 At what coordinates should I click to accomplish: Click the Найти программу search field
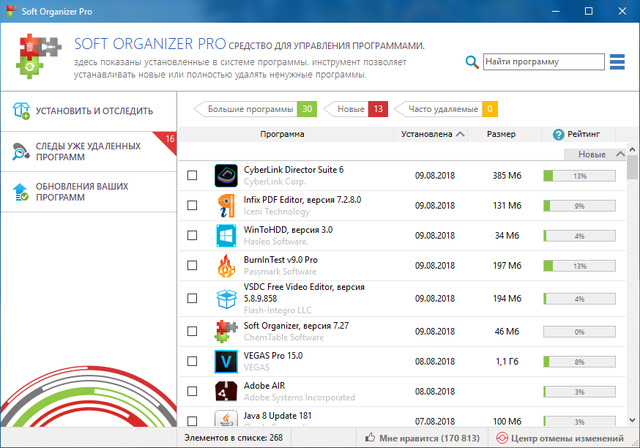tap(542, 62)
